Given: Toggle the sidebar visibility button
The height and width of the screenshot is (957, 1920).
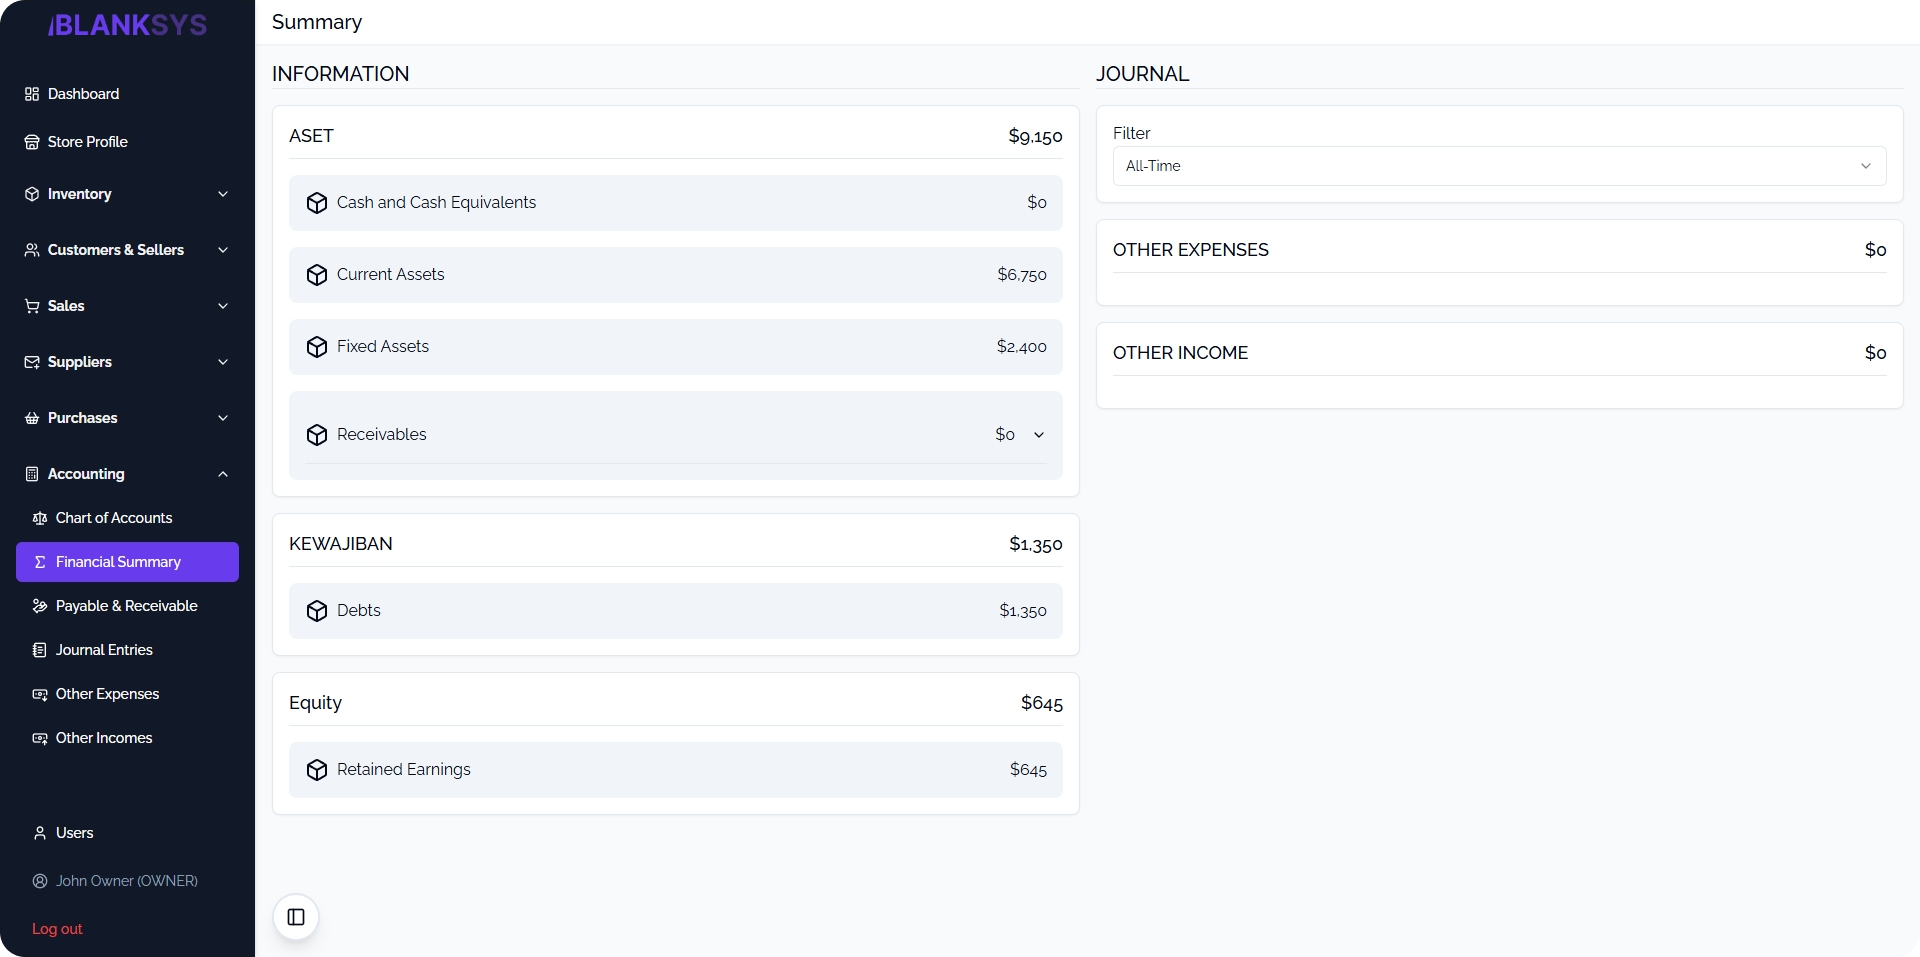Looking at the screenshot, I should [295, 917].
